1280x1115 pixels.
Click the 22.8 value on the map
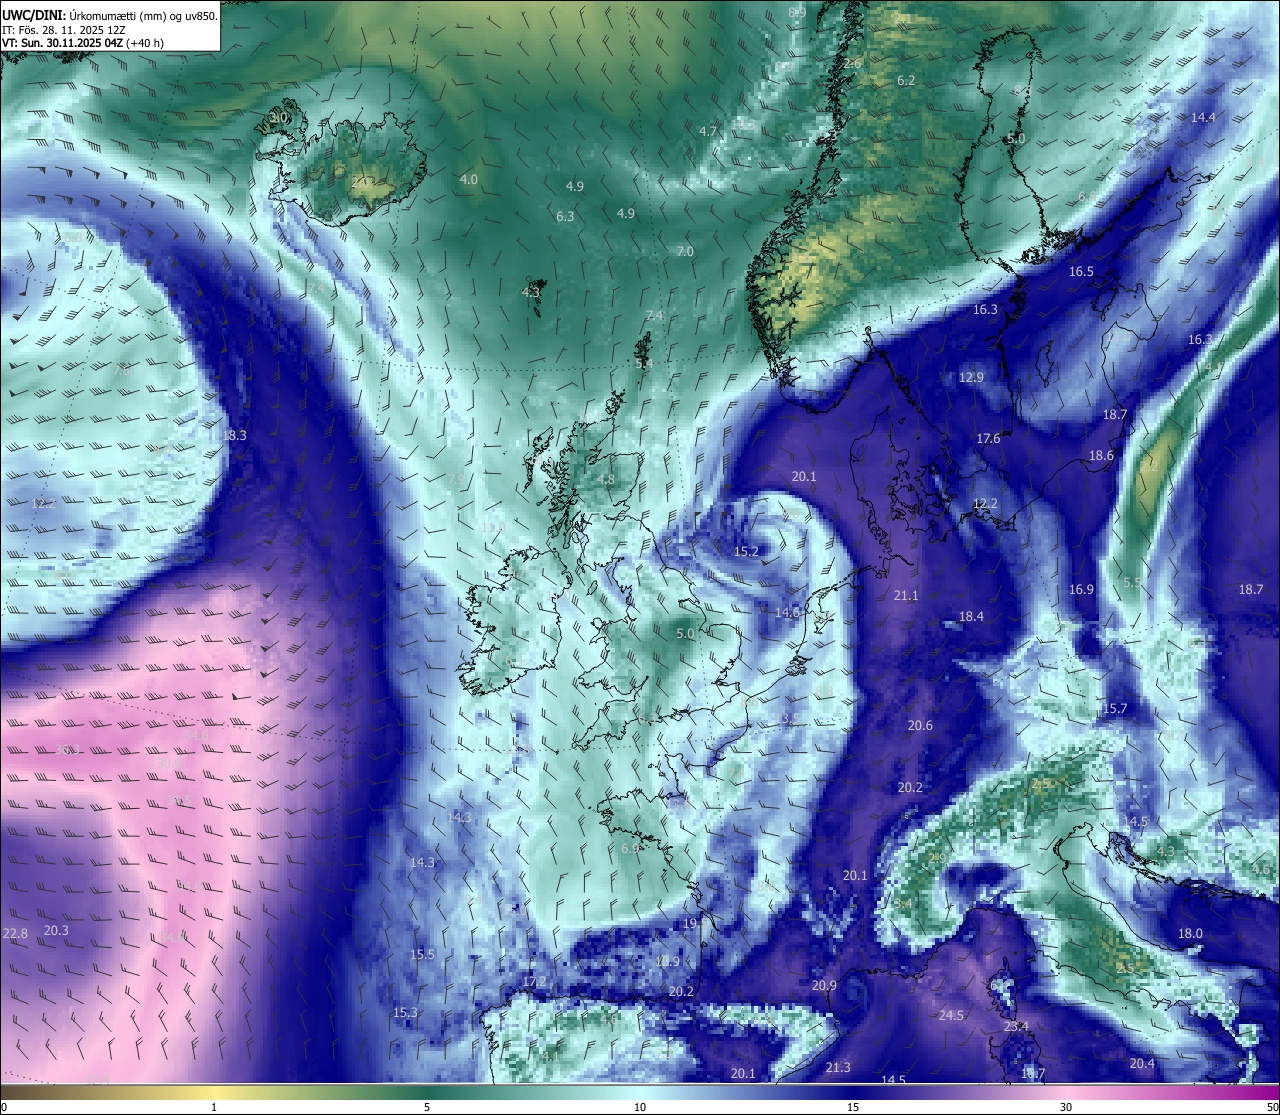(15, 933)
